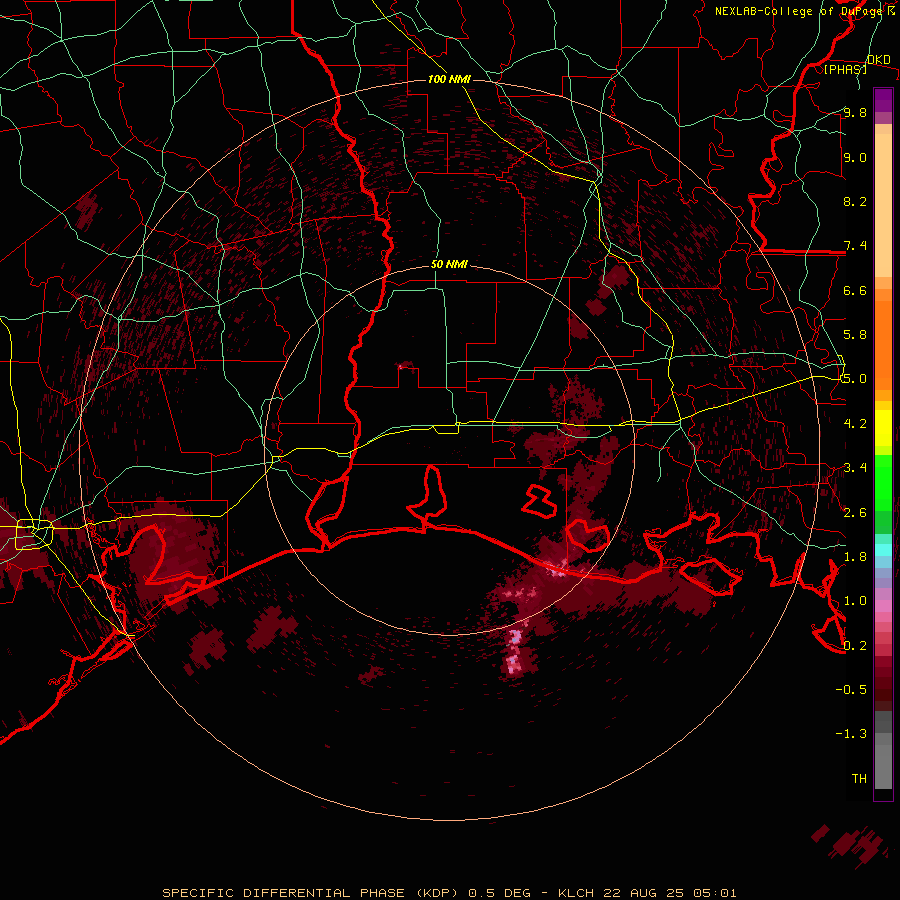Click the 6.6 color scale value
The width and height of the screenshot is (900, 900).
tap(855, 290)
